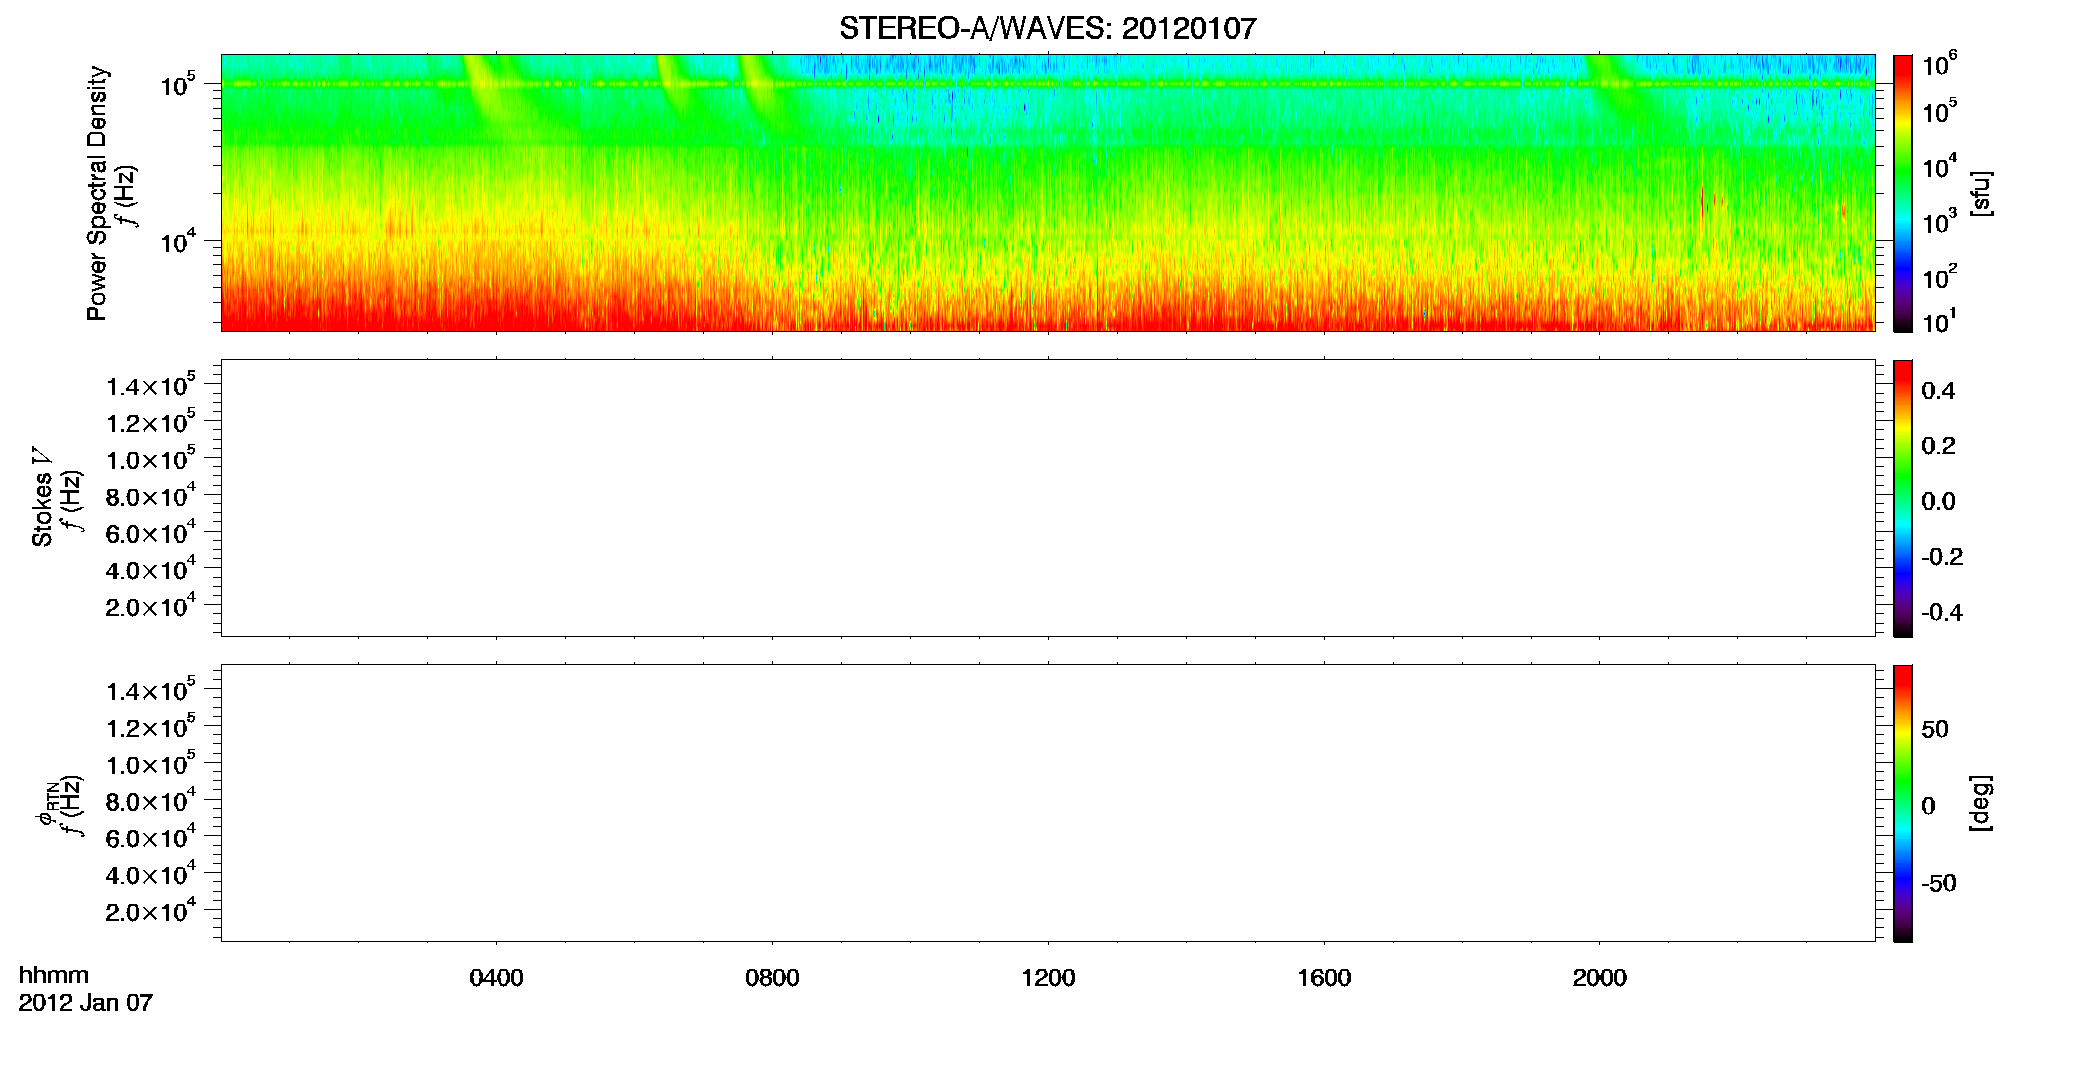
Task: Select the 10^3 tick on the sfu color bar
Action: point(1939,221)
